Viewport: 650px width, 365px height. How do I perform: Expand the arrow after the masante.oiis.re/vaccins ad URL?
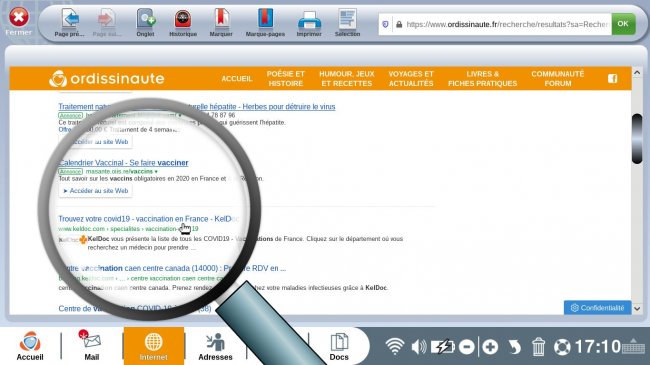click(156, 171)
